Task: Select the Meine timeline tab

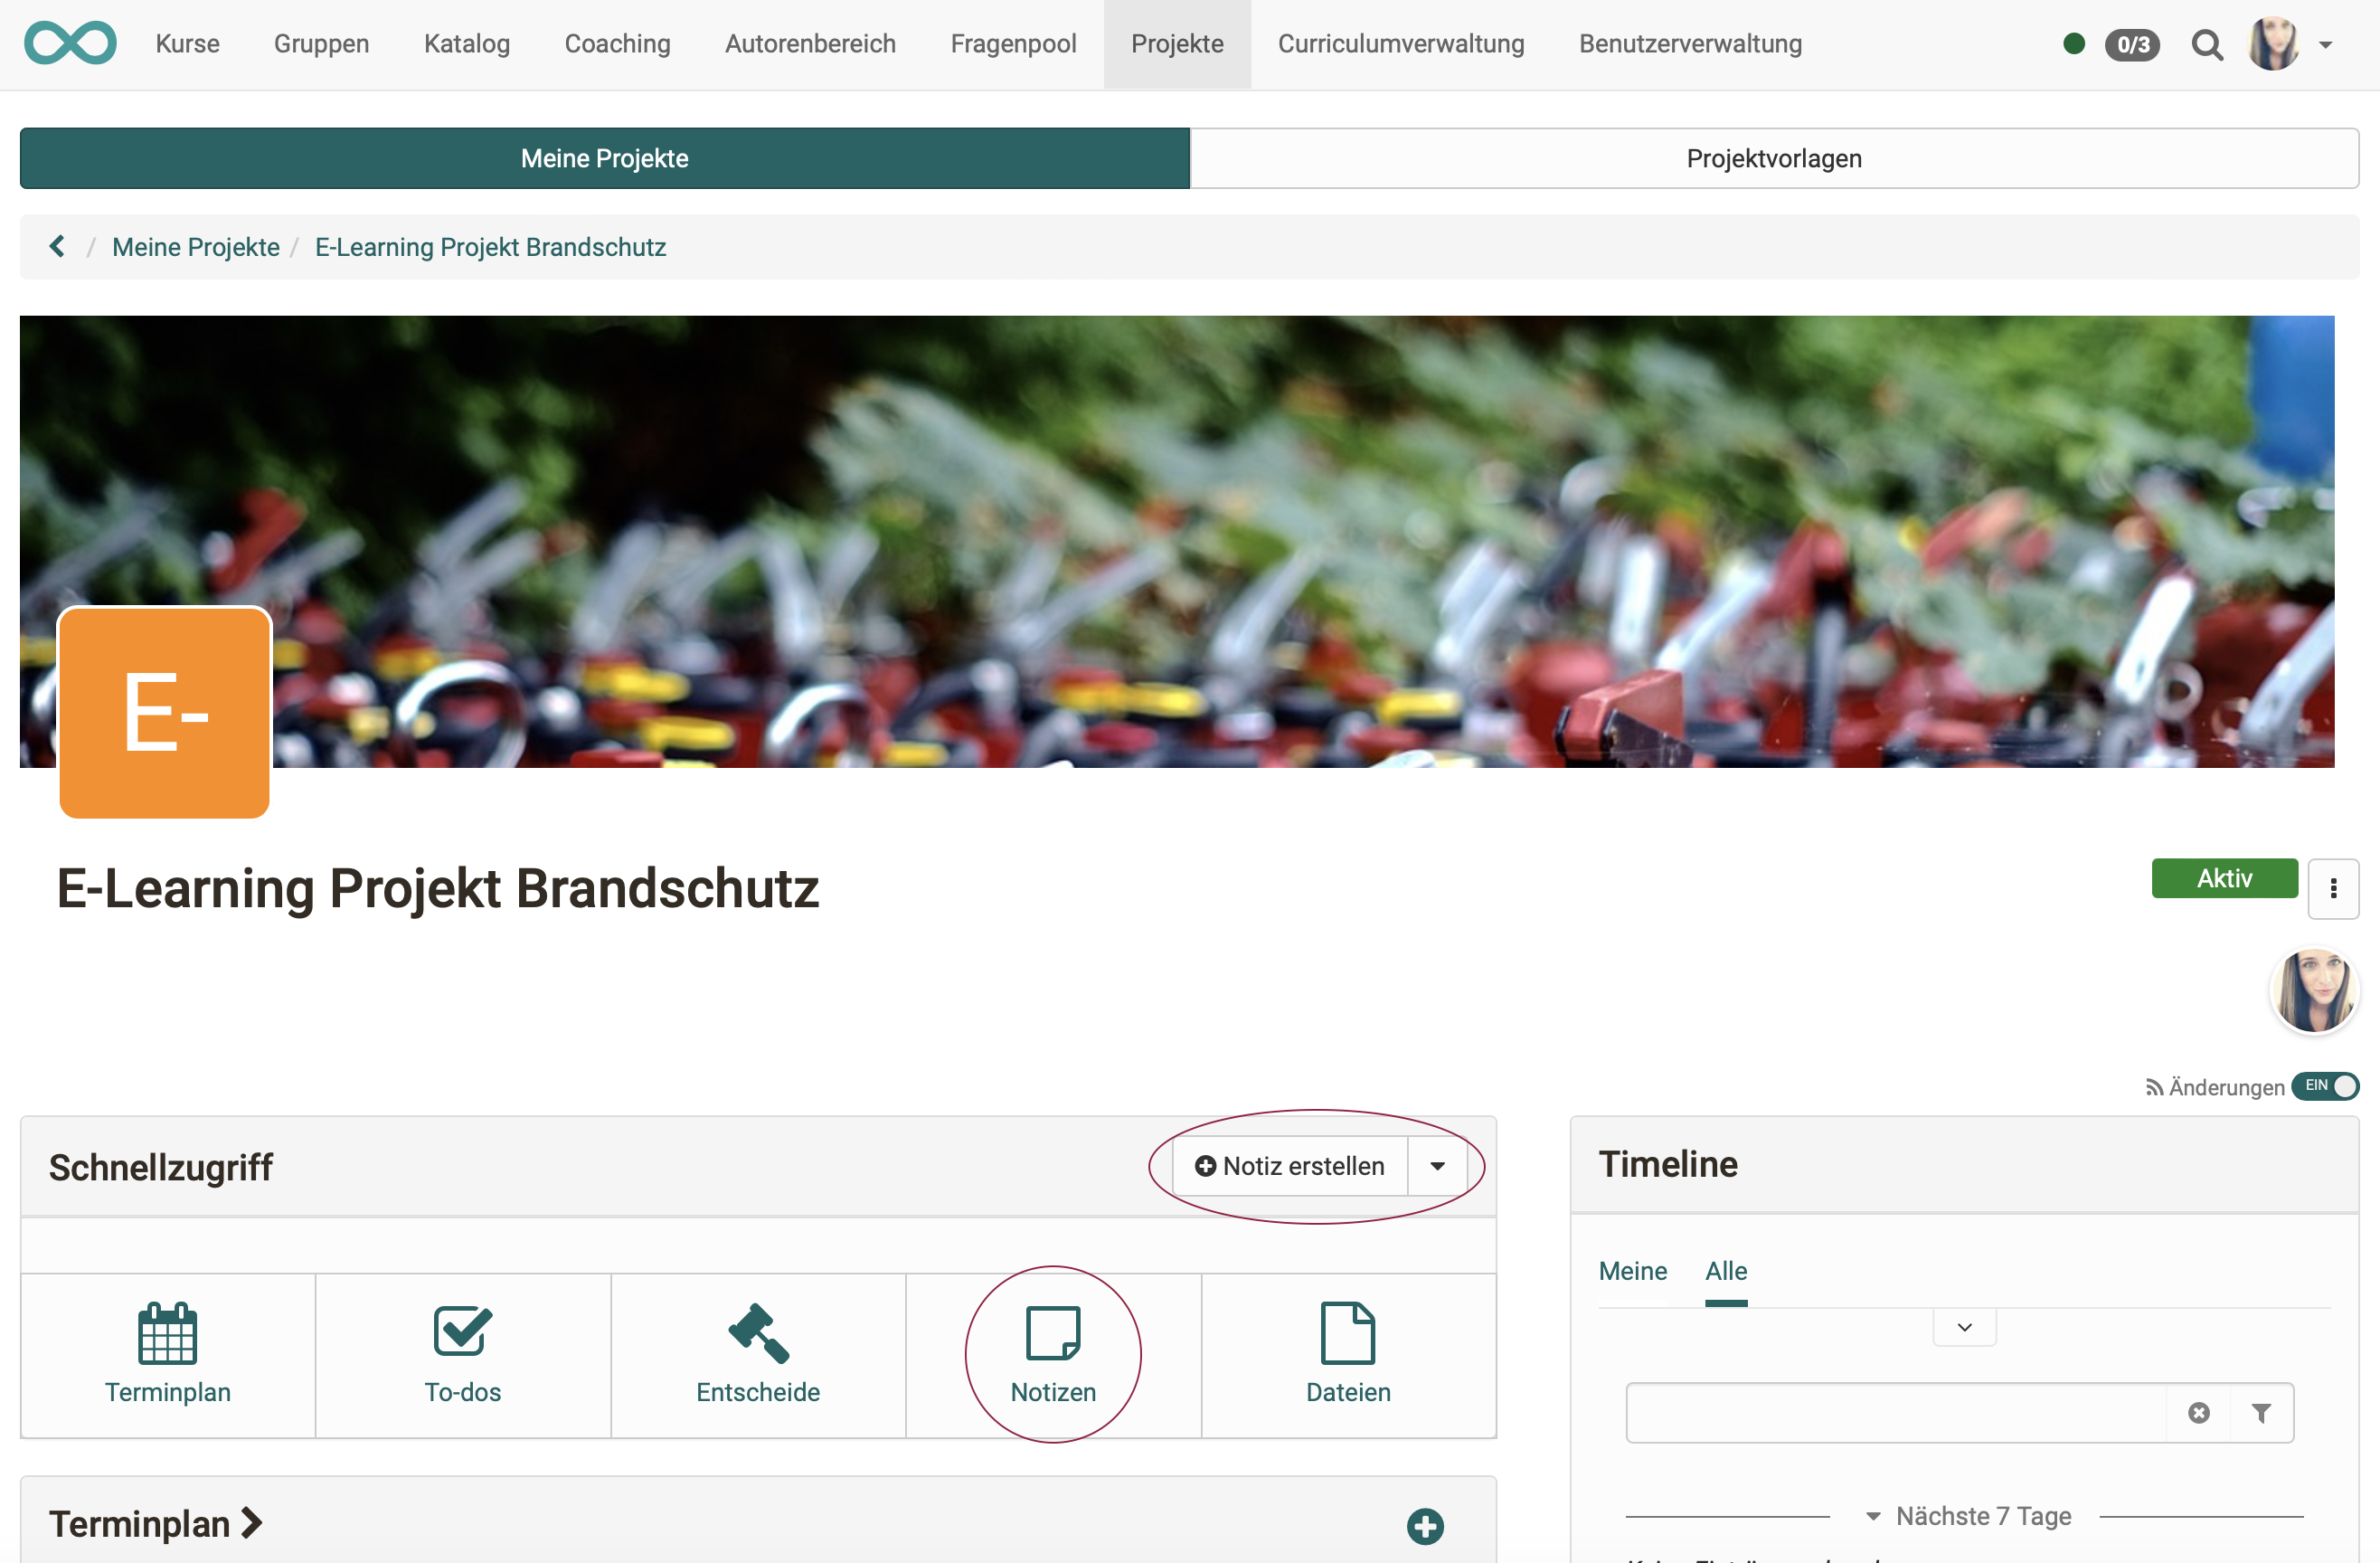Action: [x=1632, y=1270]
